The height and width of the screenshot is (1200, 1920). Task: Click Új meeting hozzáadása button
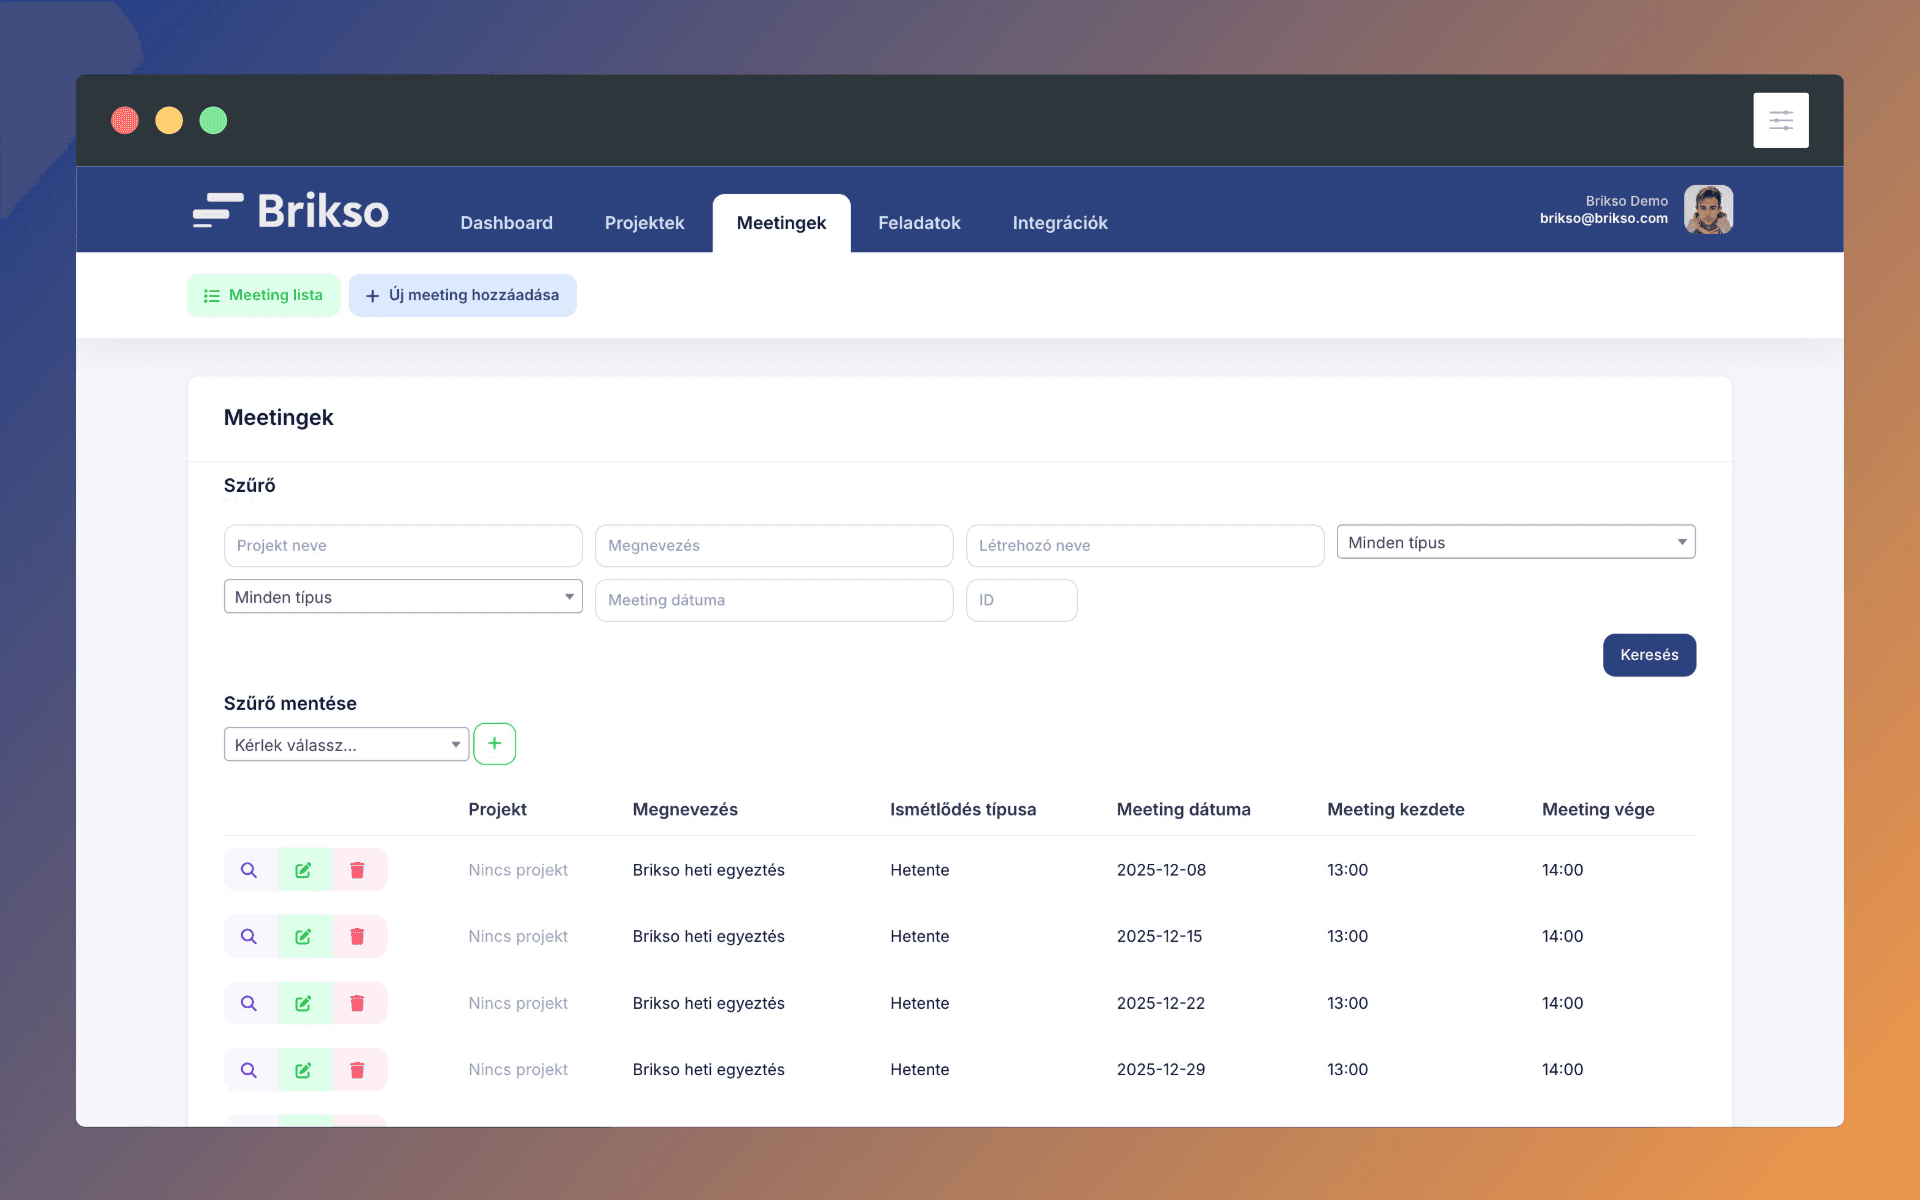(x=463, y=295)
